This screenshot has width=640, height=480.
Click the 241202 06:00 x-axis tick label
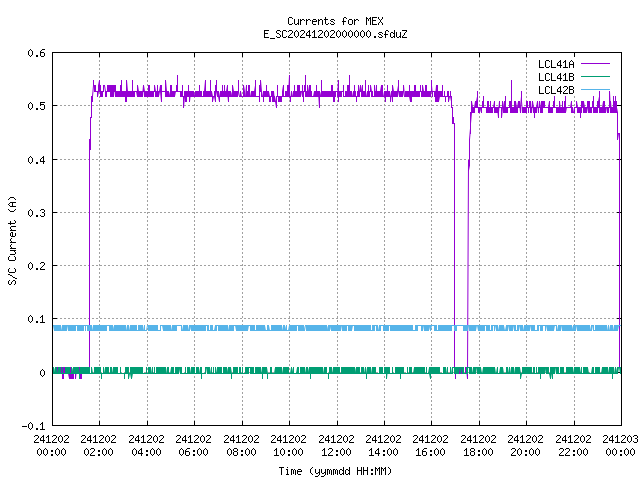pos(193,446)
